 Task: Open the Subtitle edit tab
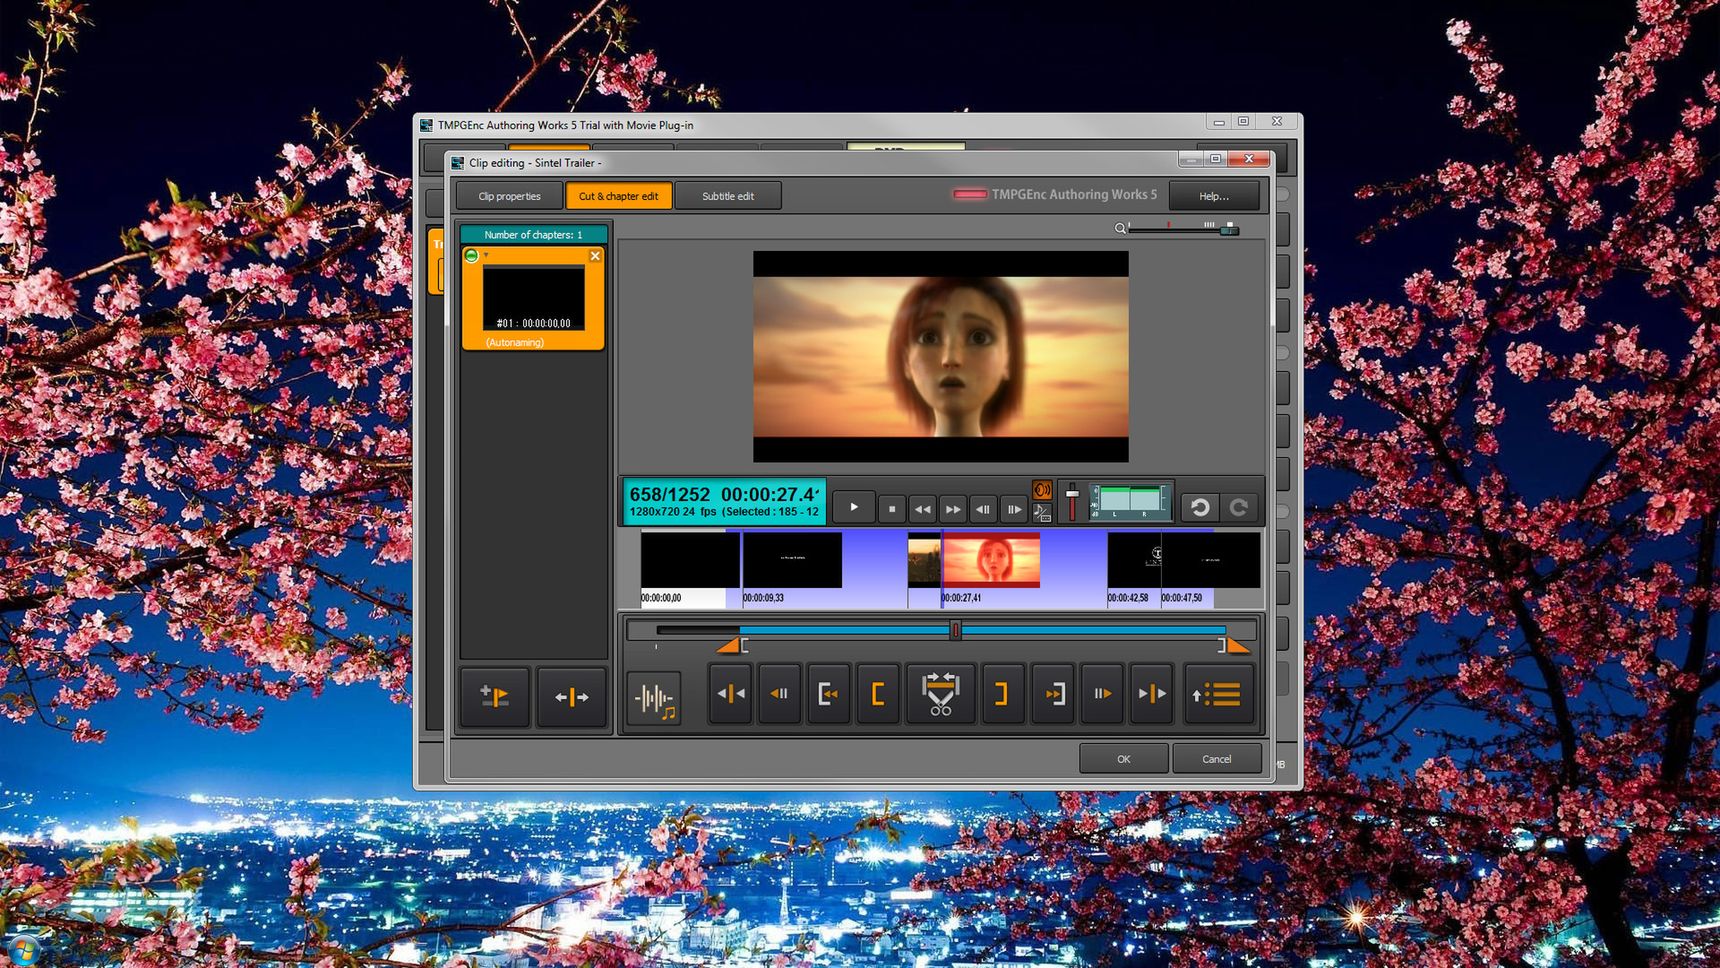pos(727,196)
